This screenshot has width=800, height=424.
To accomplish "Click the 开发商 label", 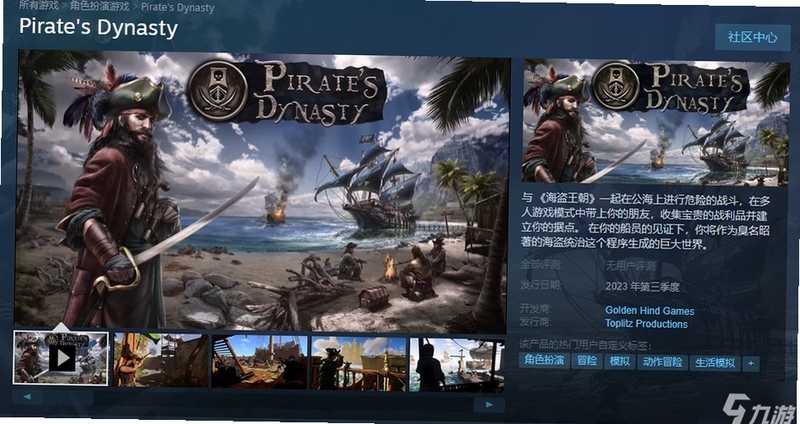I will pos(535,309).
